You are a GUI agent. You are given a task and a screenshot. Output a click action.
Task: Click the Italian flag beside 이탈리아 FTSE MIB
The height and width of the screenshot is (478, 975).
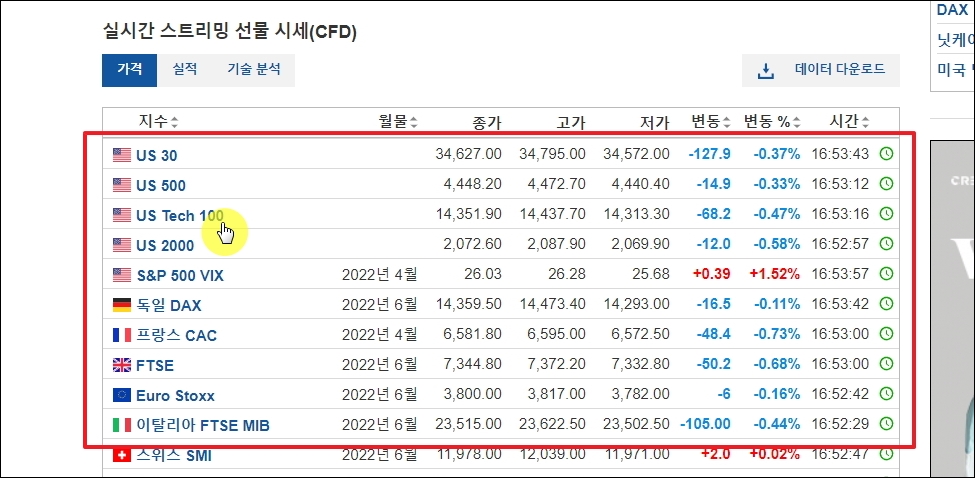[122, 425]
